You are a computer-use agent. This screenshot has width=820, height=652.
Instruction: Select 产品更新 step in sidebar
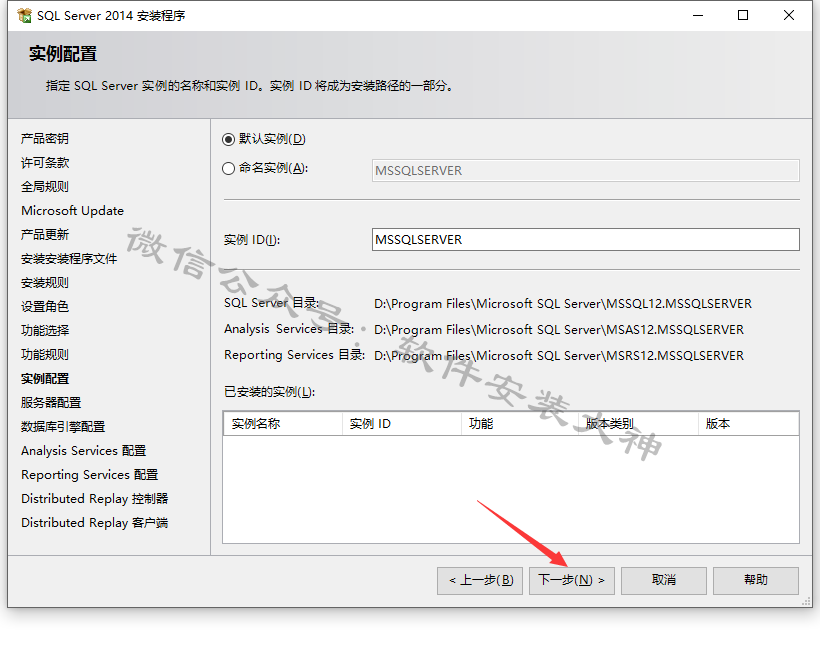45,235
